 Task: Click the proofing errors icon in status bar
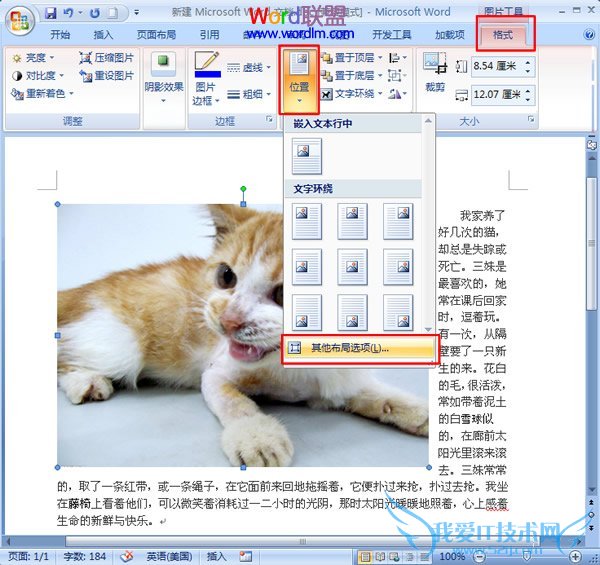point(127,556)
